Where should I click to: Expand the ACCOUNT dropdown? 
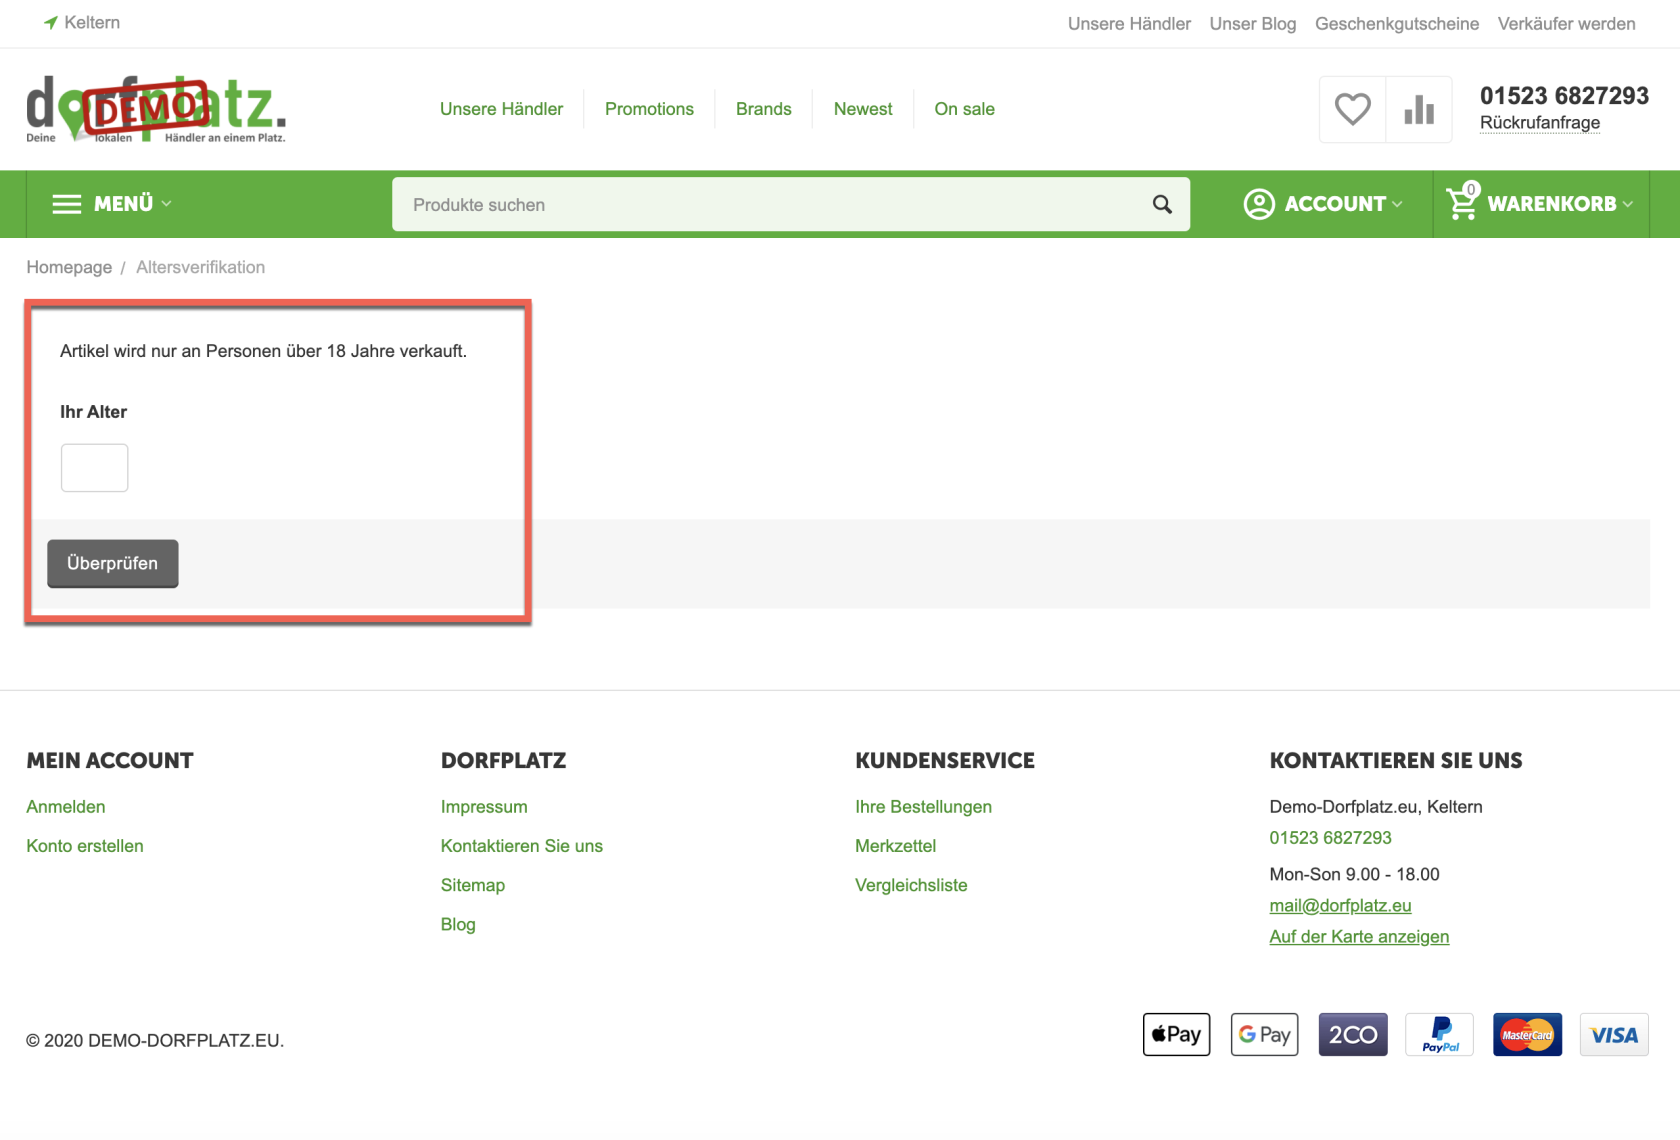[x=1323, y=204]
